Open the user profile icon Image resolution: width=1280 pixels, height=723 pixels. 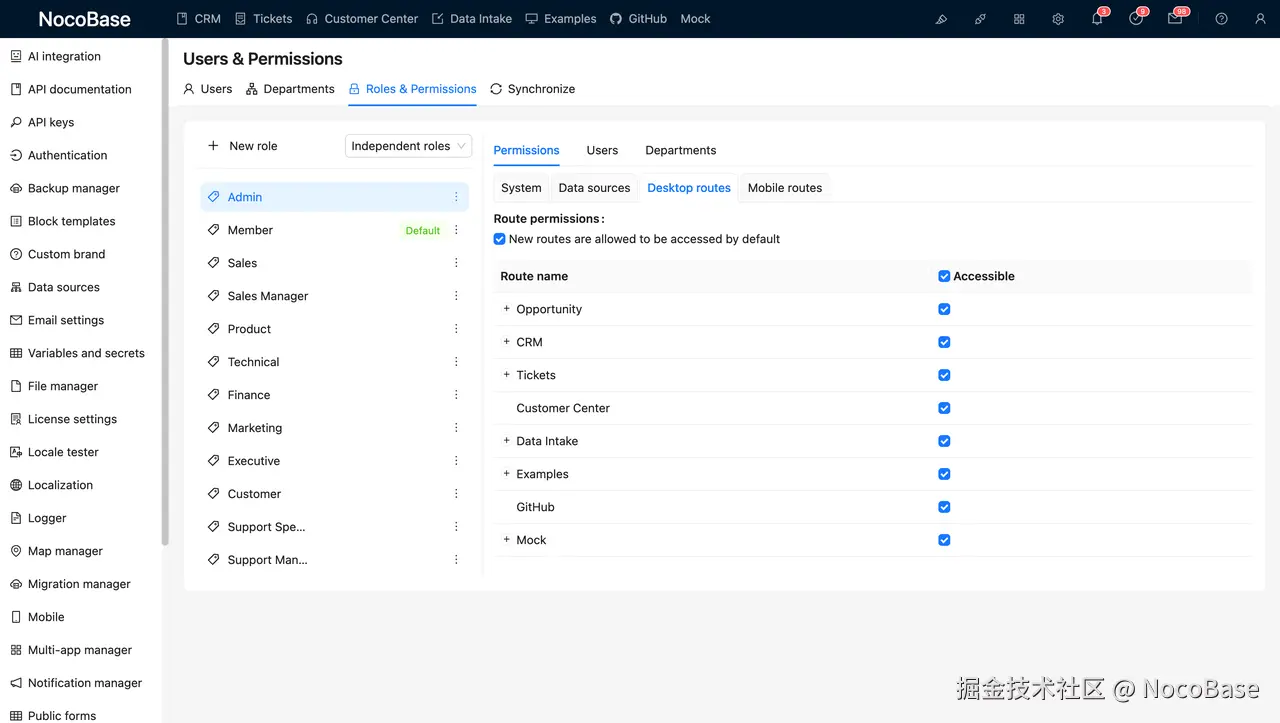(x=1260, y=18)
